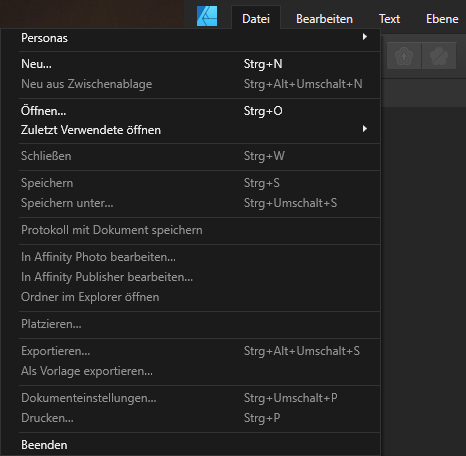Screen dimensions: 466x456
Task: Open the Text menu
Action: [x=389, y=19]
